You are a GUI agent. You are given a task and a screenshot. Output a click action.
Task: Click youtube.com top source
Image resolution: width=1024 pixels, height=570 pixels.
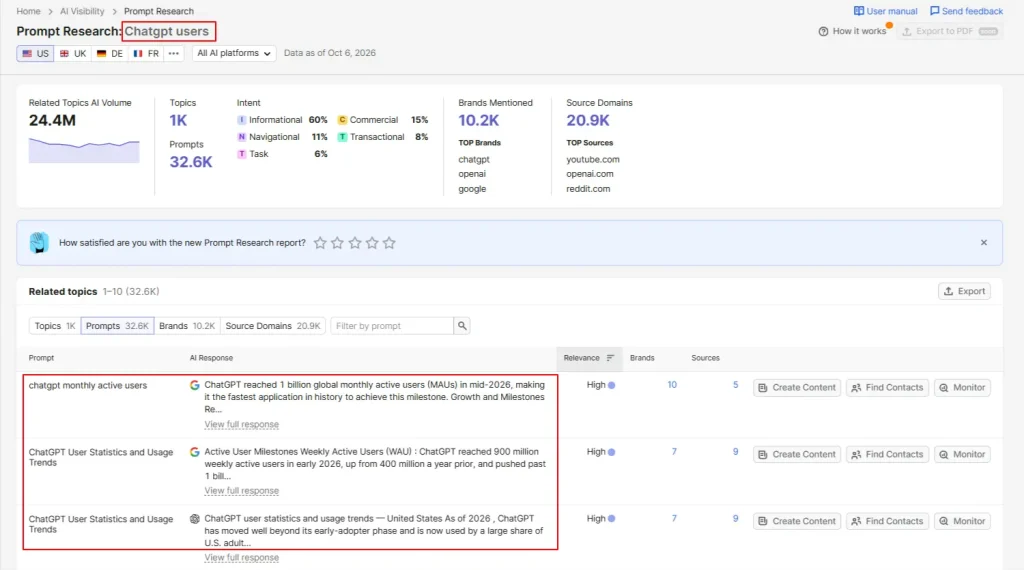click(x=593, y=159)
